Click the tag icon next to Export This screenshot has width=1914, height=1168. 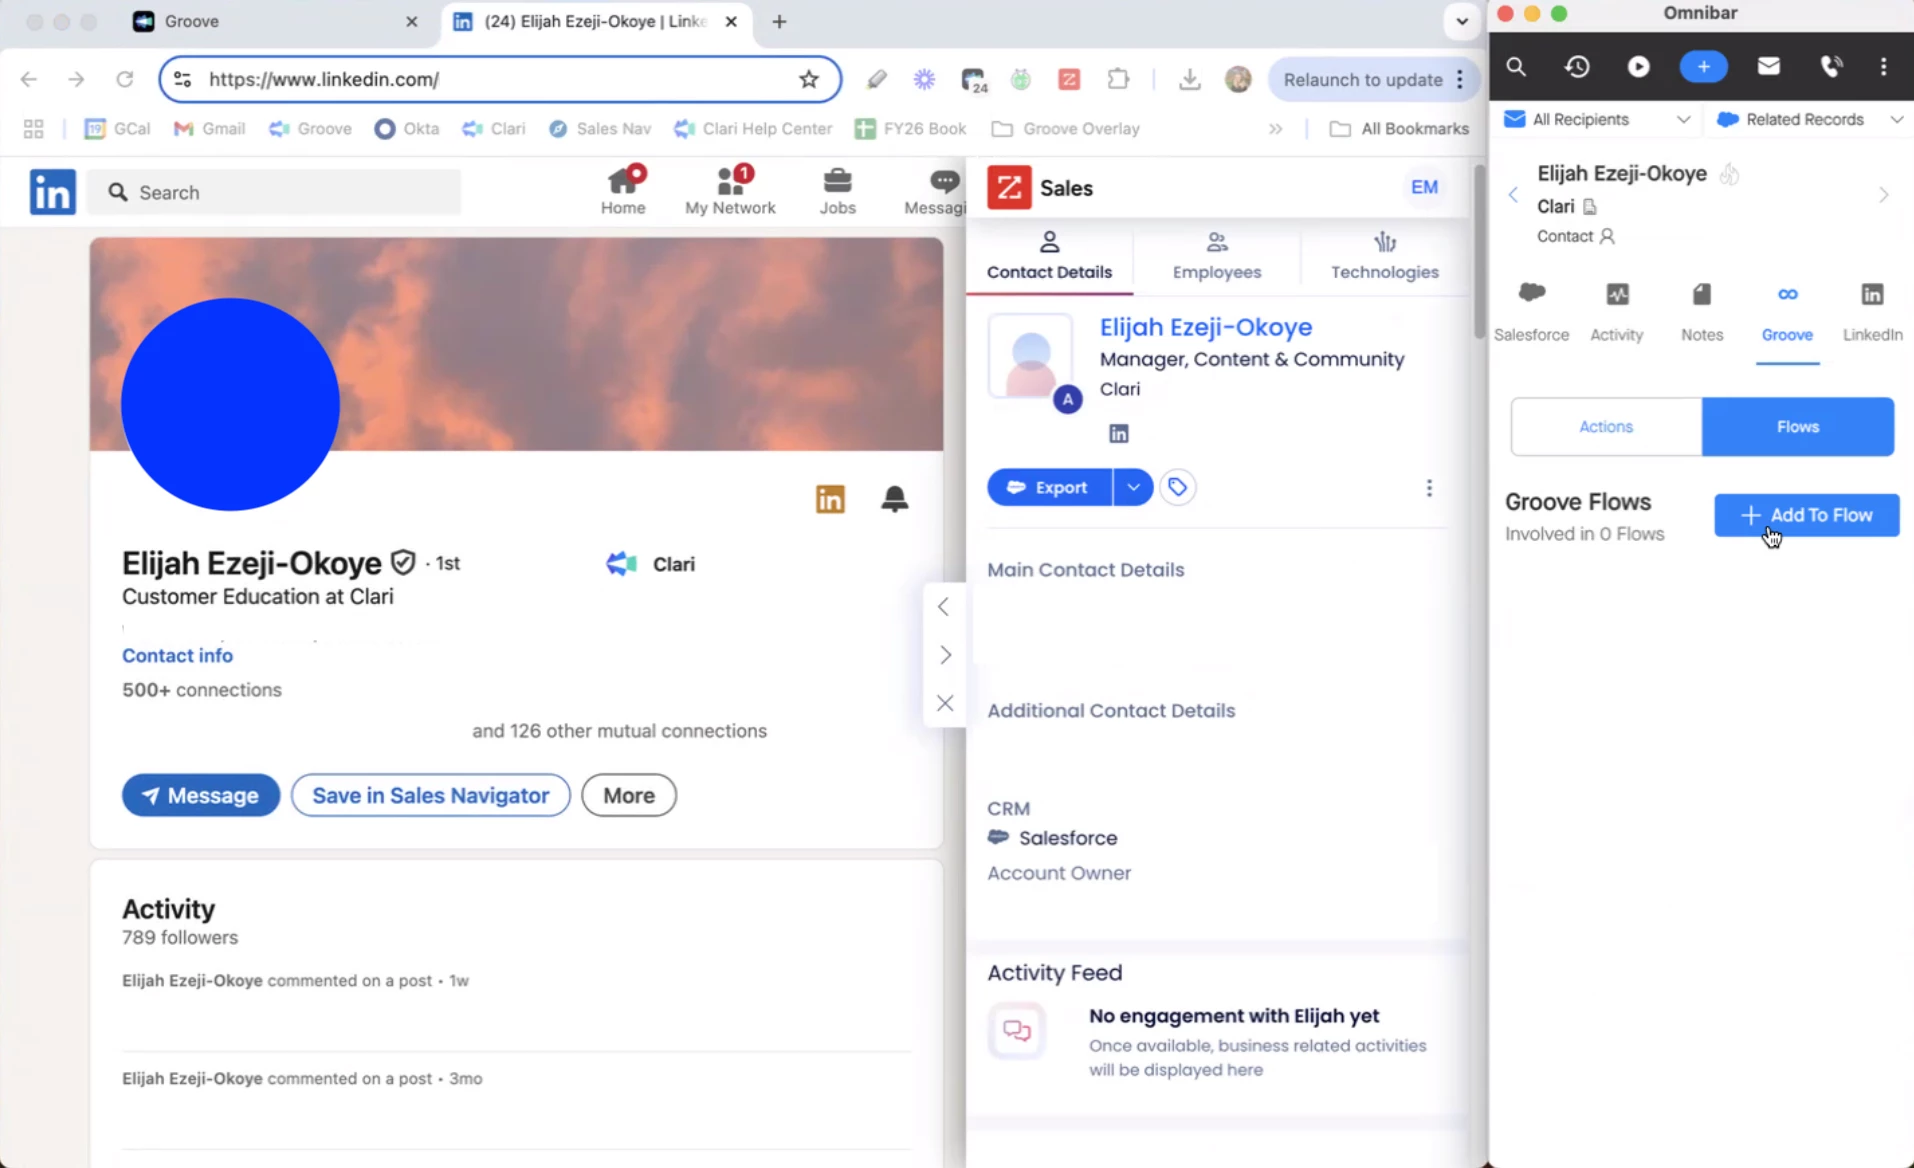click(1178, 487)
